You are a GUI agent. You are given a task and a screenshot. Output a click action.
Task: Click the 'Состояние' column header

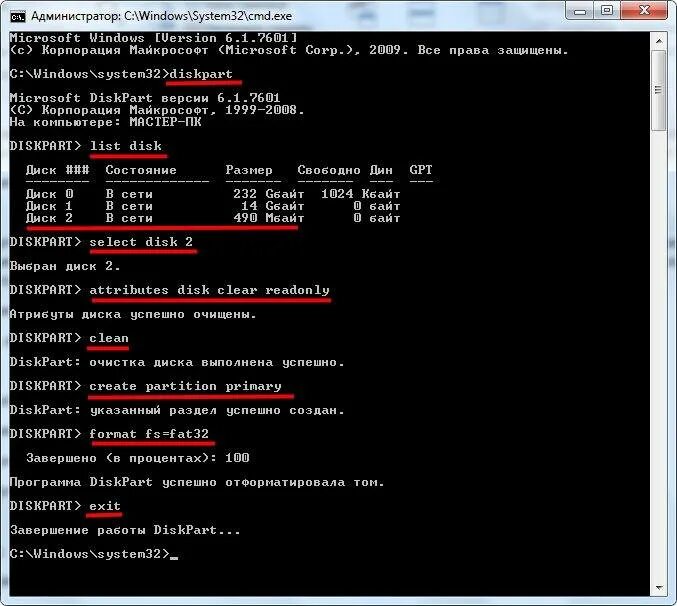tap(141, 170)
